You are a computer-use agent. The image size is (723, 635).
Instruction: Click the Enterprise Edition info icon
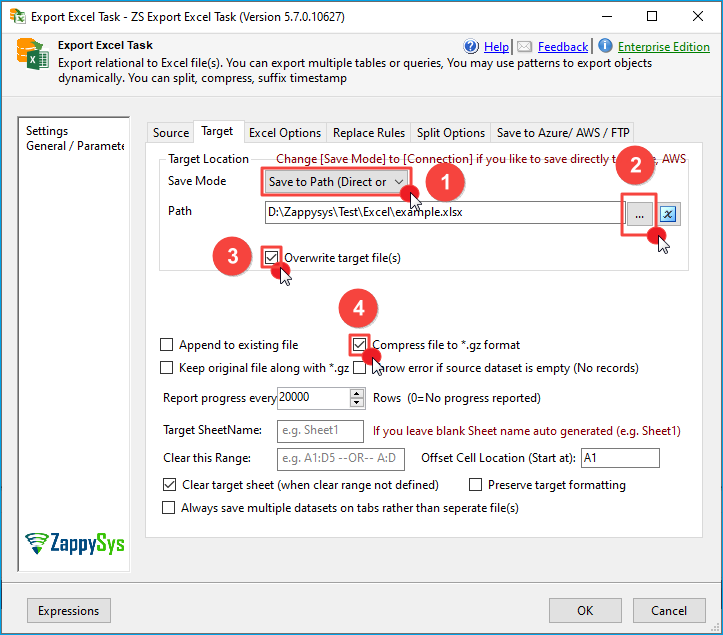pos(605,47)
